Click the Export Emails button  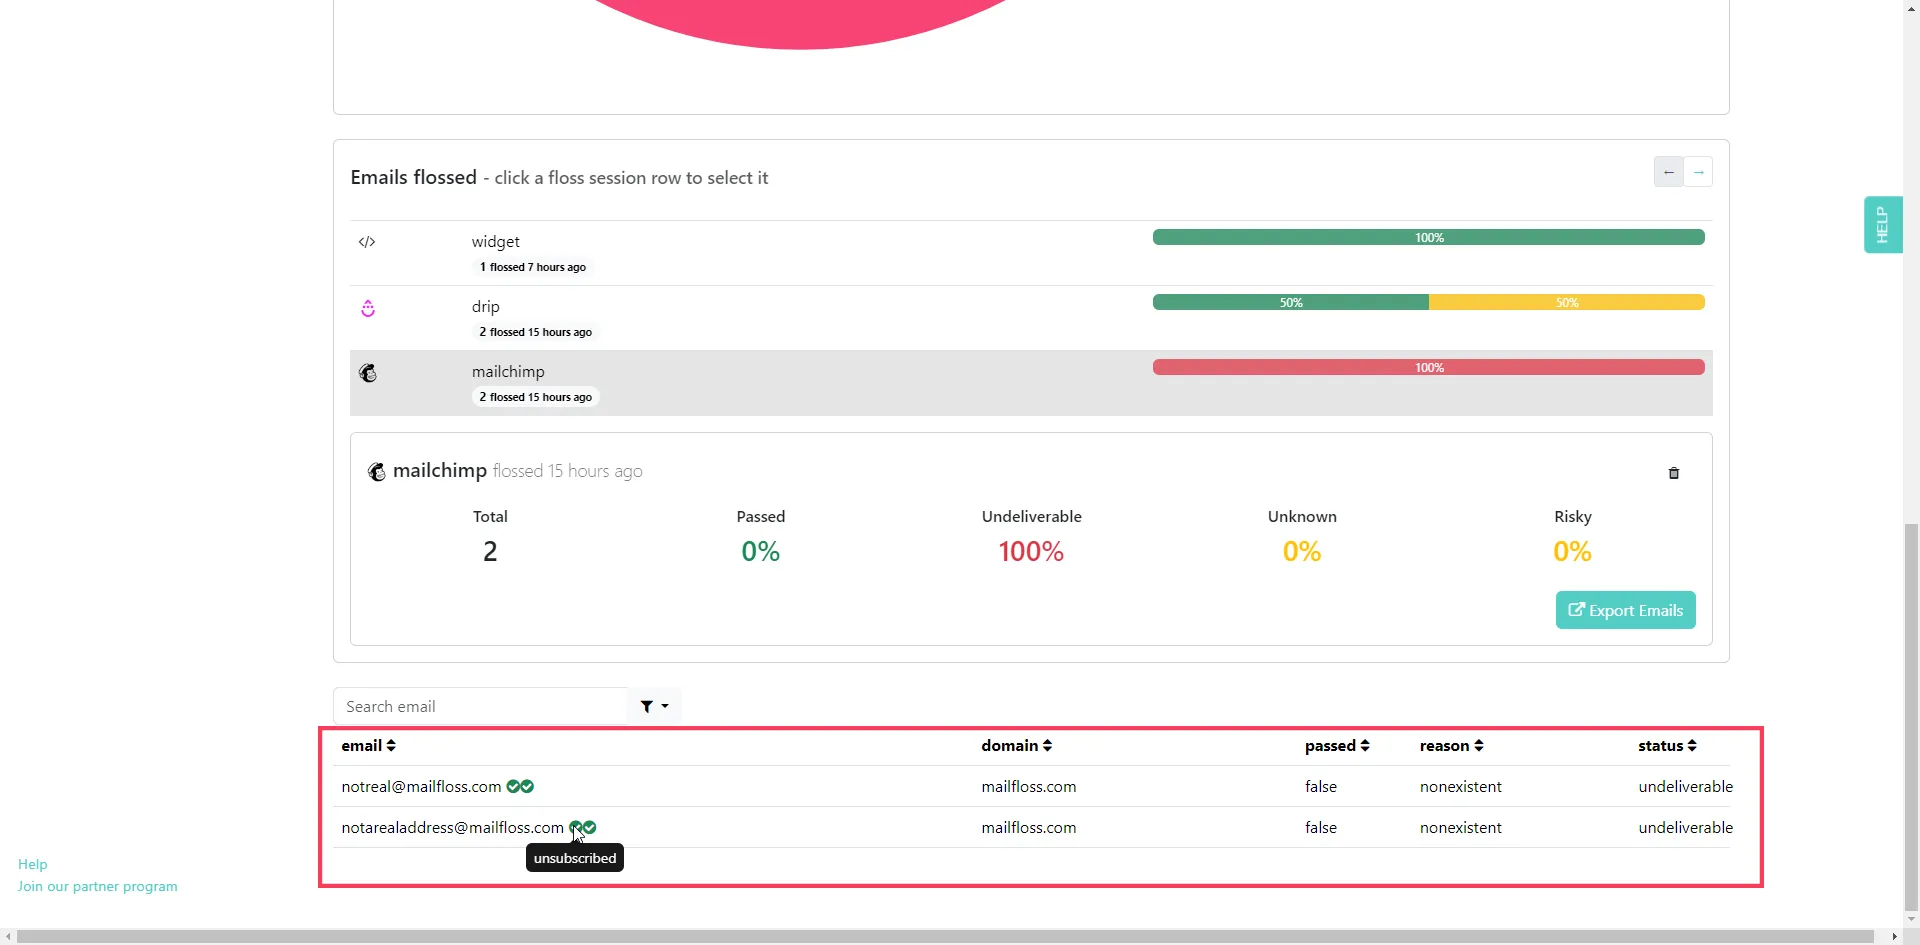1626,610
